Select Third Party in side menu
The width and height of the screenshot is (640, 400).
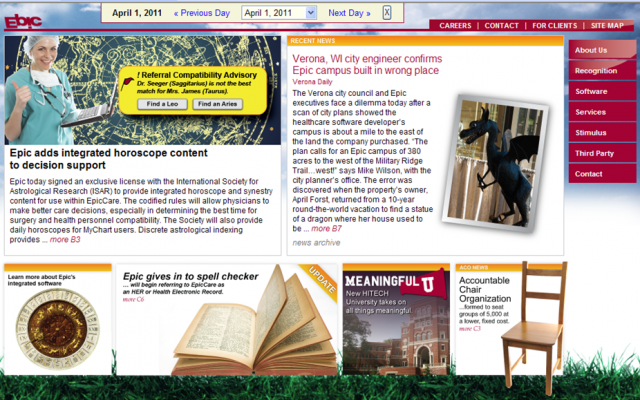pos(602,153)
